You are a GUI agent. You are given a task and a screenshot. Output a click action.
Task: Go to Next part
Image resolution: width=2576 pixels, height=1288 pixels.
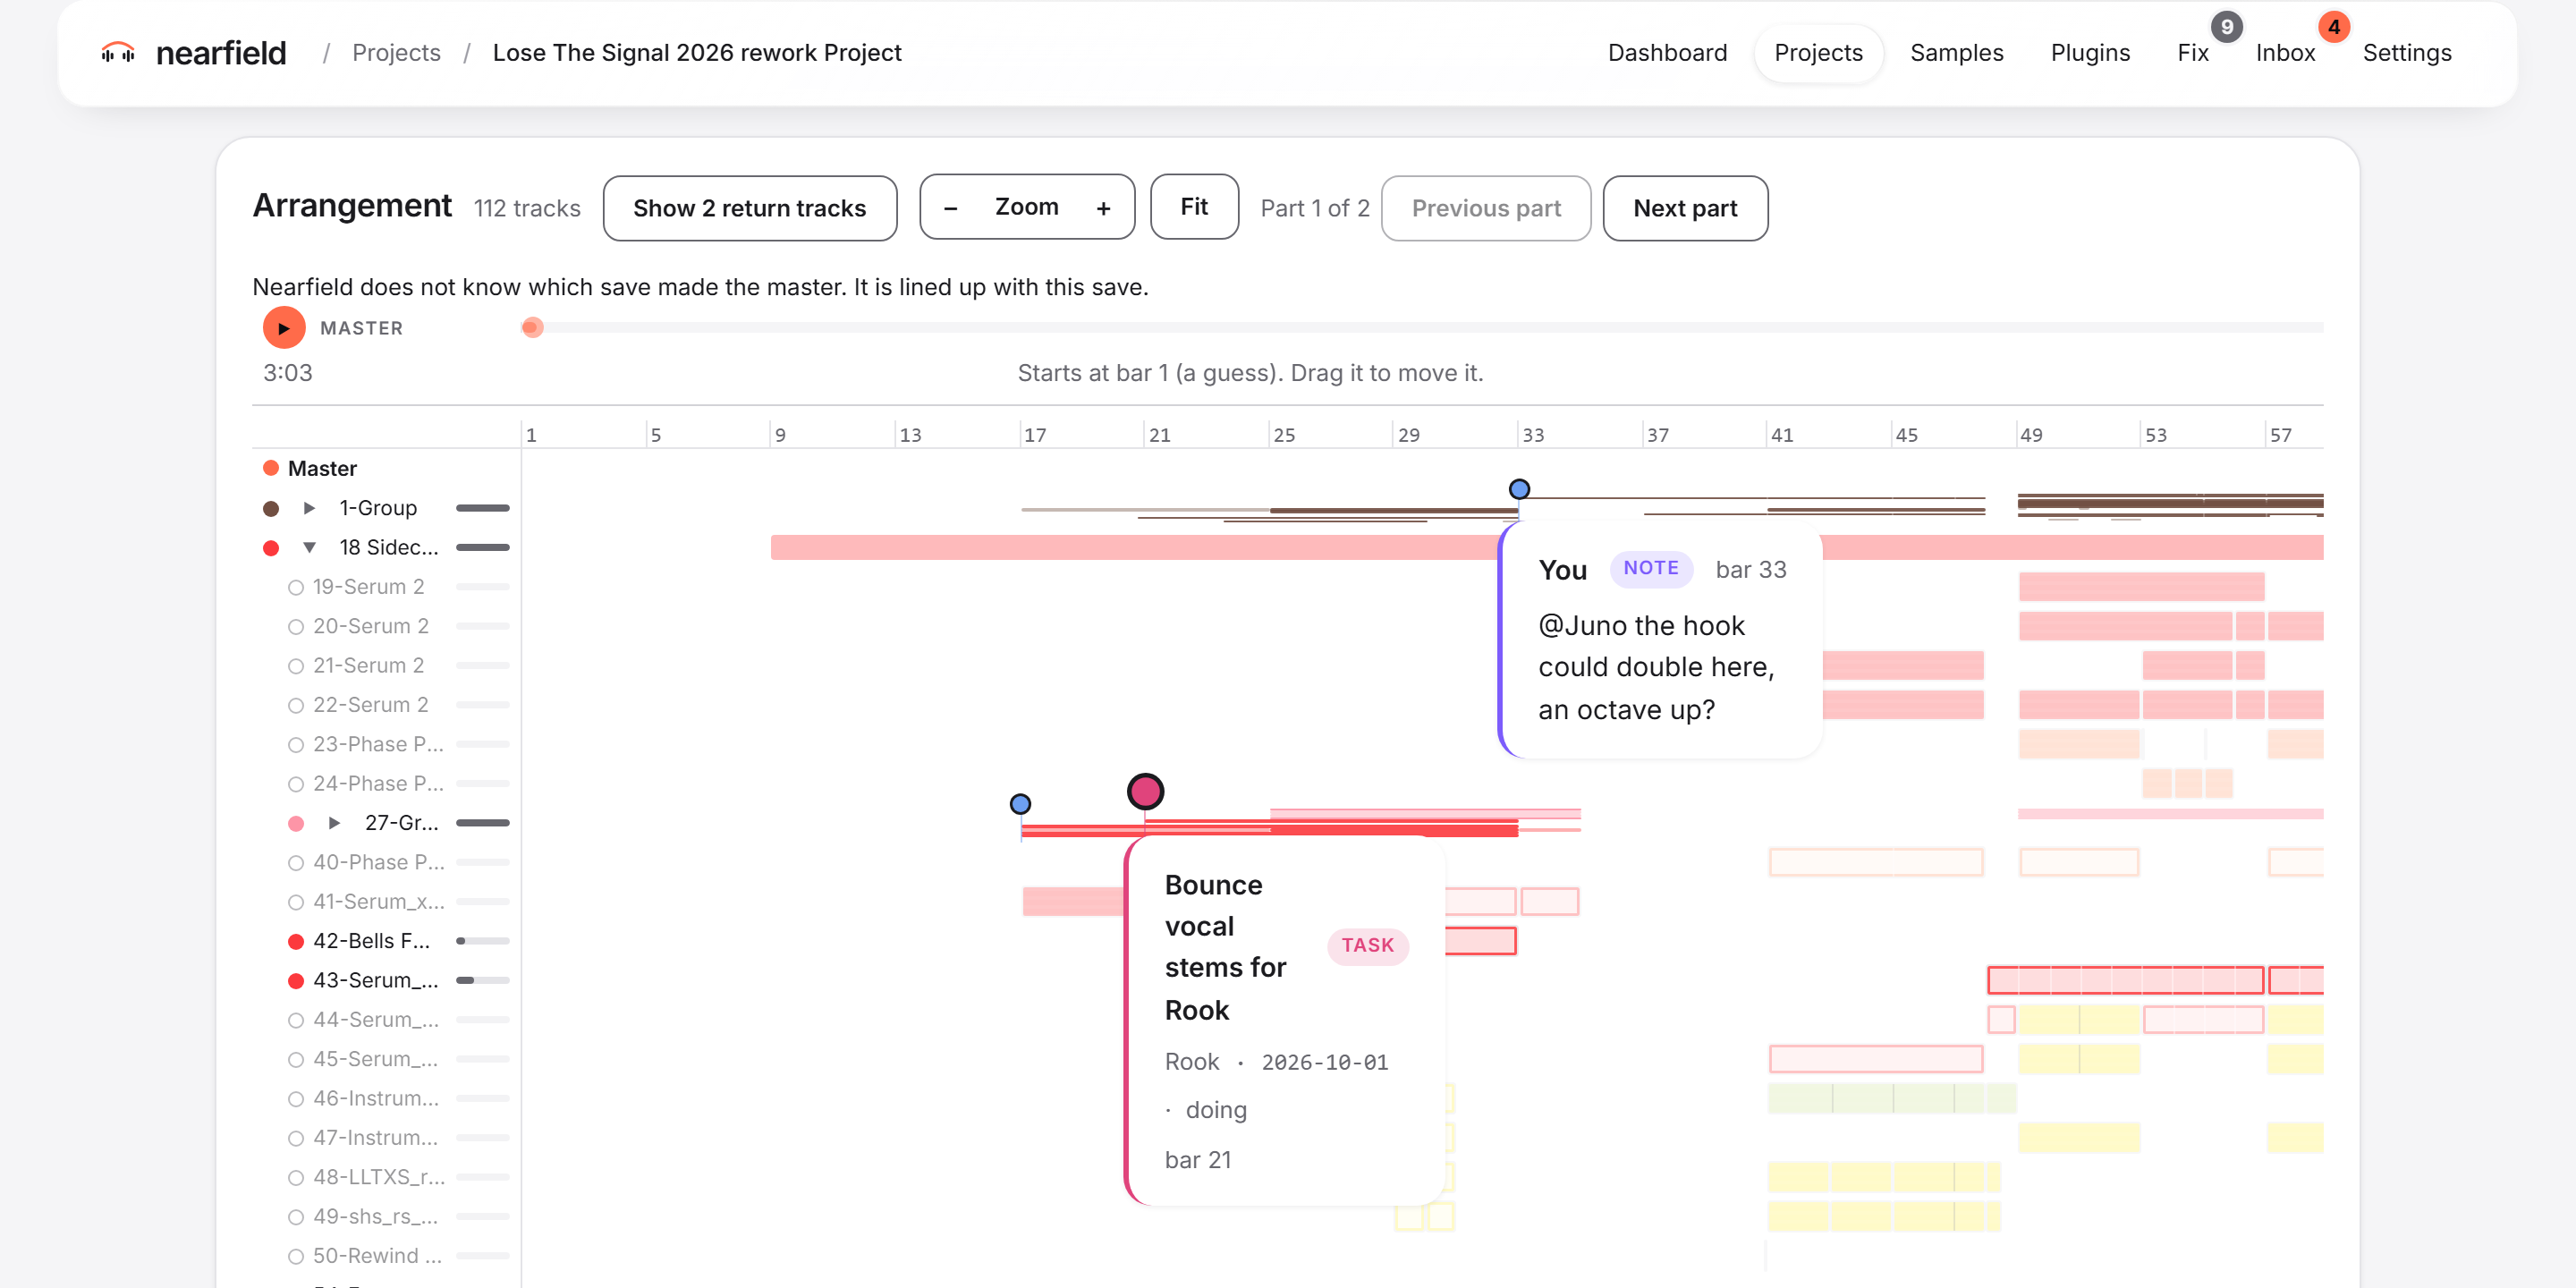1685,208
